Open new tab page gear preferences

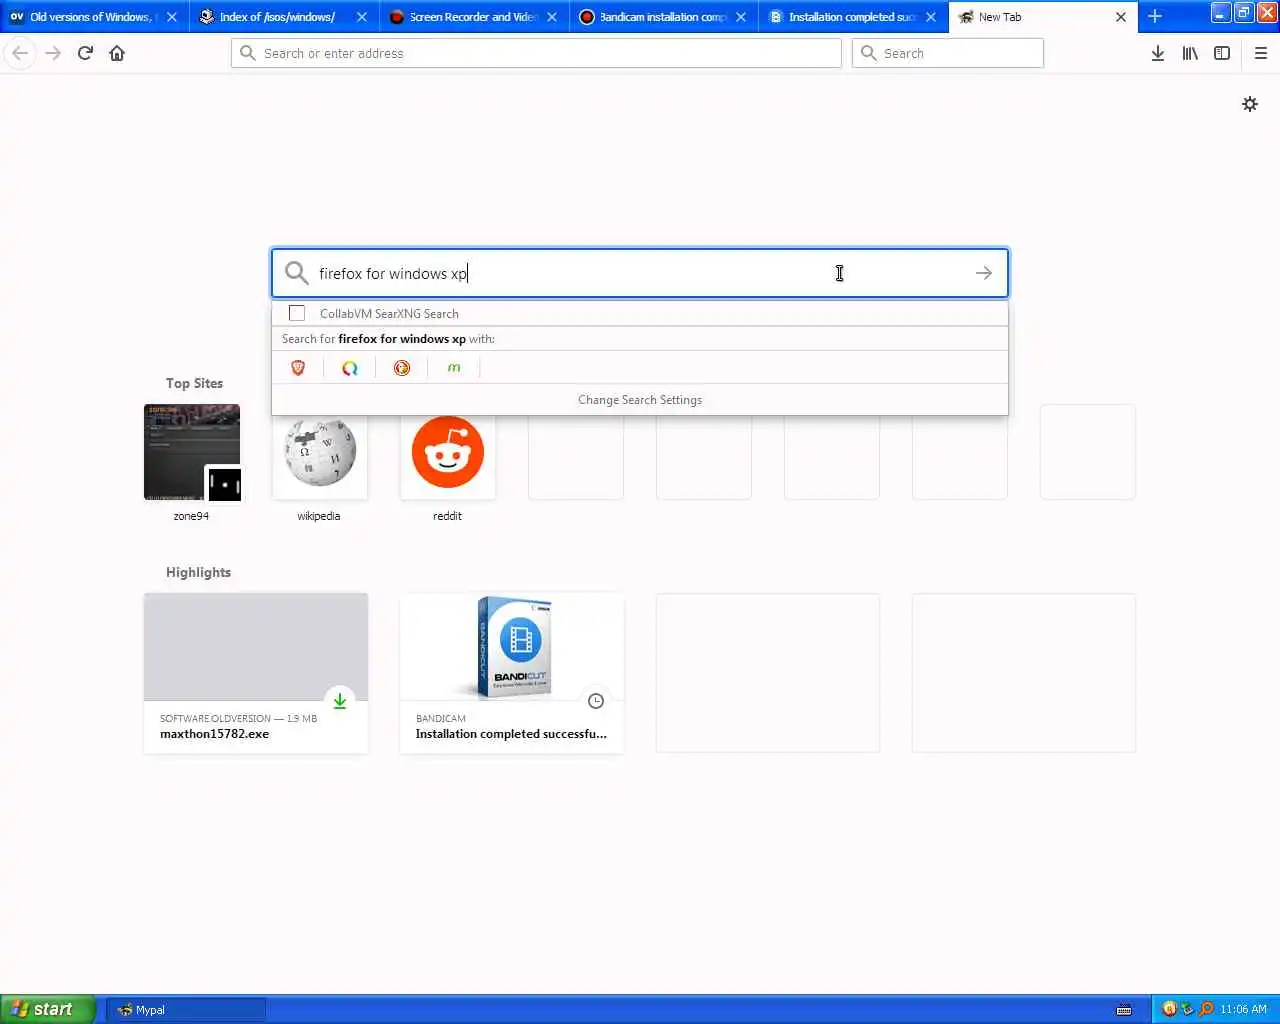coord(1250,104)
